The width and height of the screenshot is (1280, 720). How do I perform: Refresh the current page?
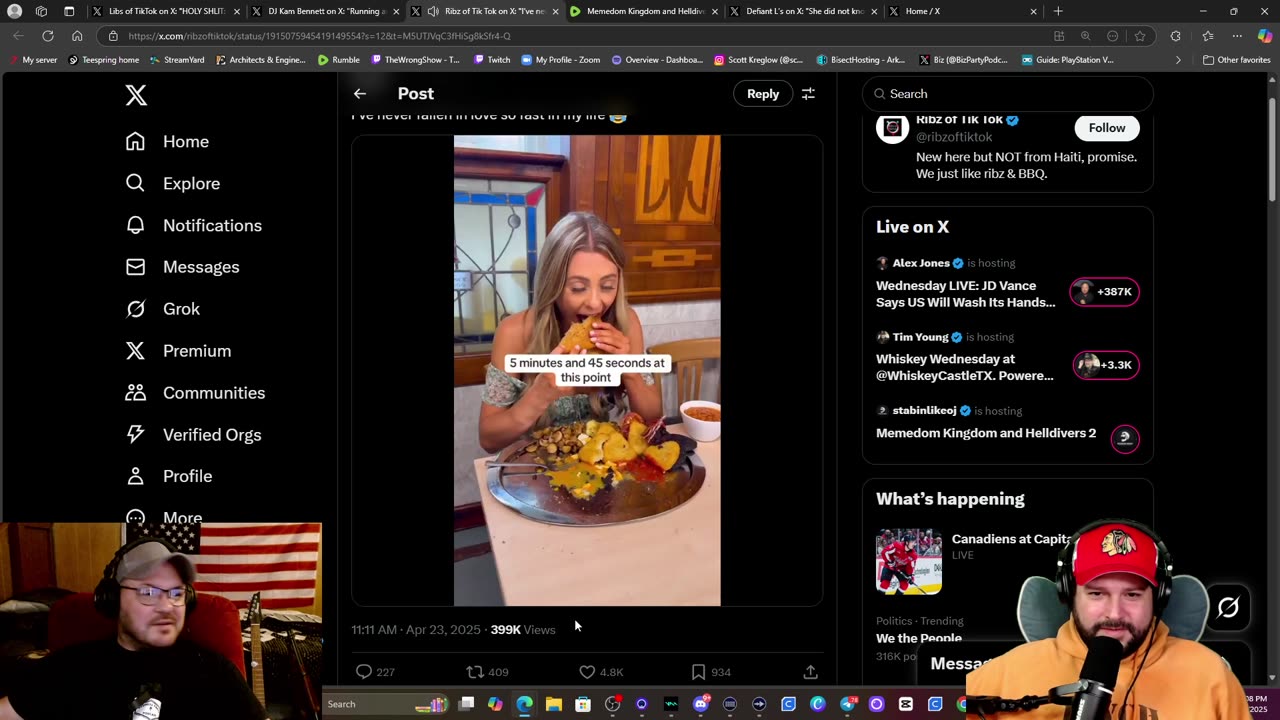(x=47, y=36)
